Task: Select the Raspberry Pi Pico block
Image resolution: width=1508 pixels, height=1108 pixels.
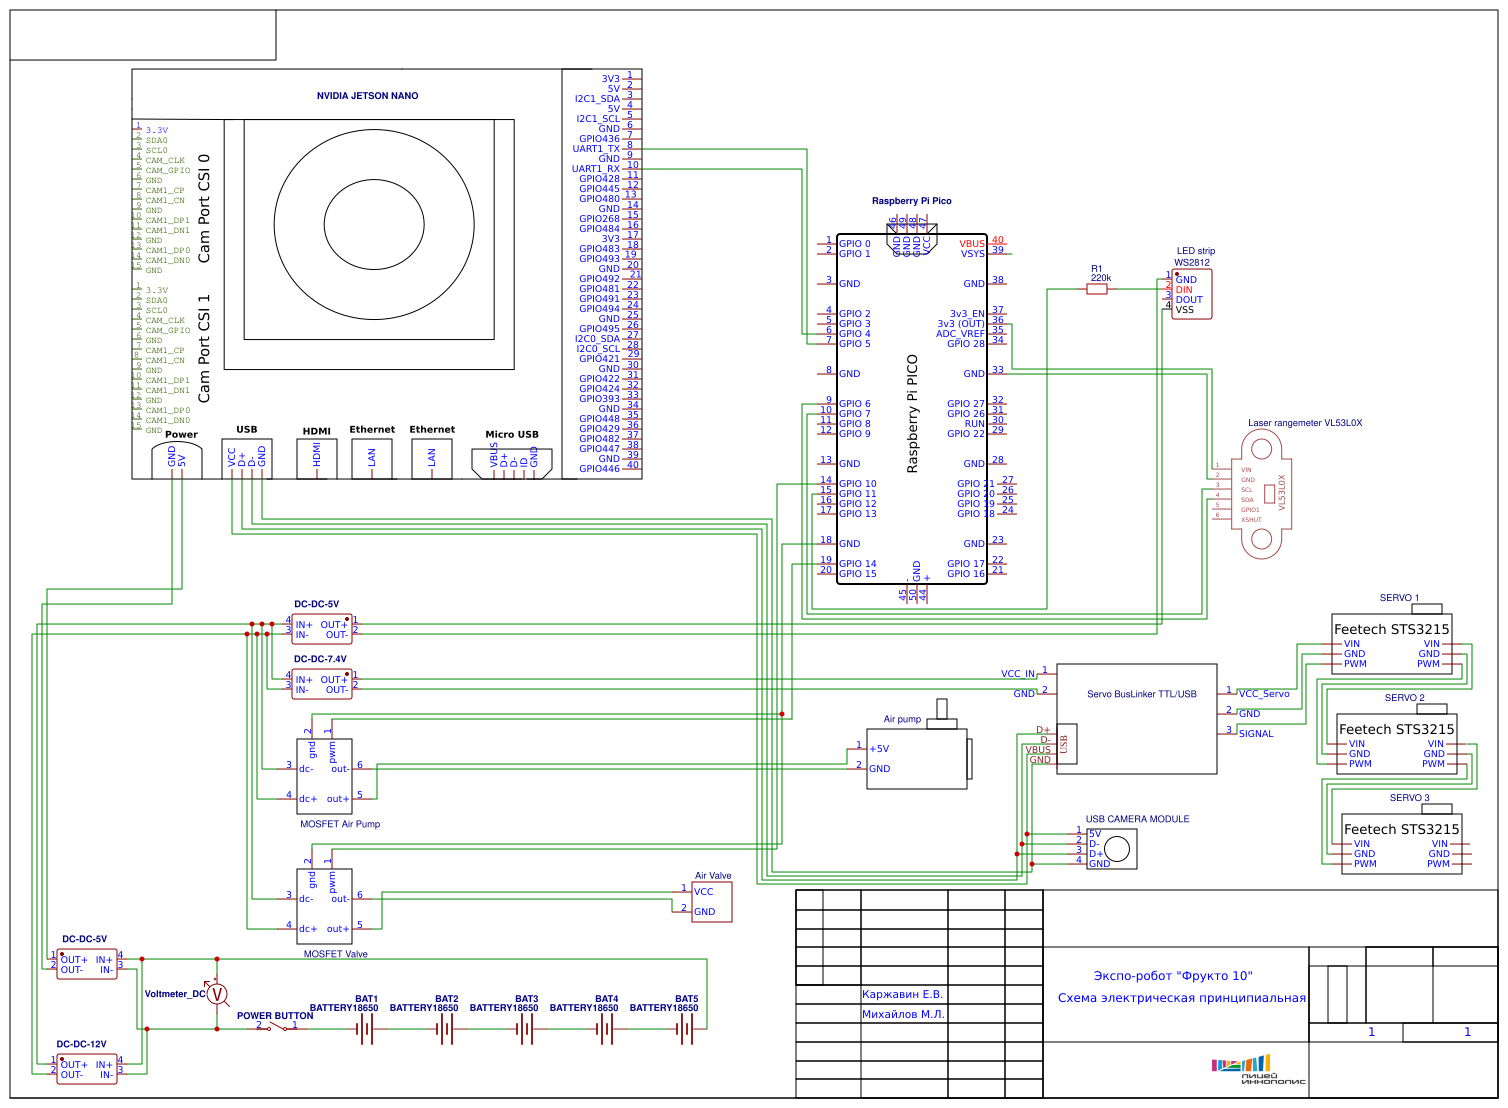Action: point(911,408)
